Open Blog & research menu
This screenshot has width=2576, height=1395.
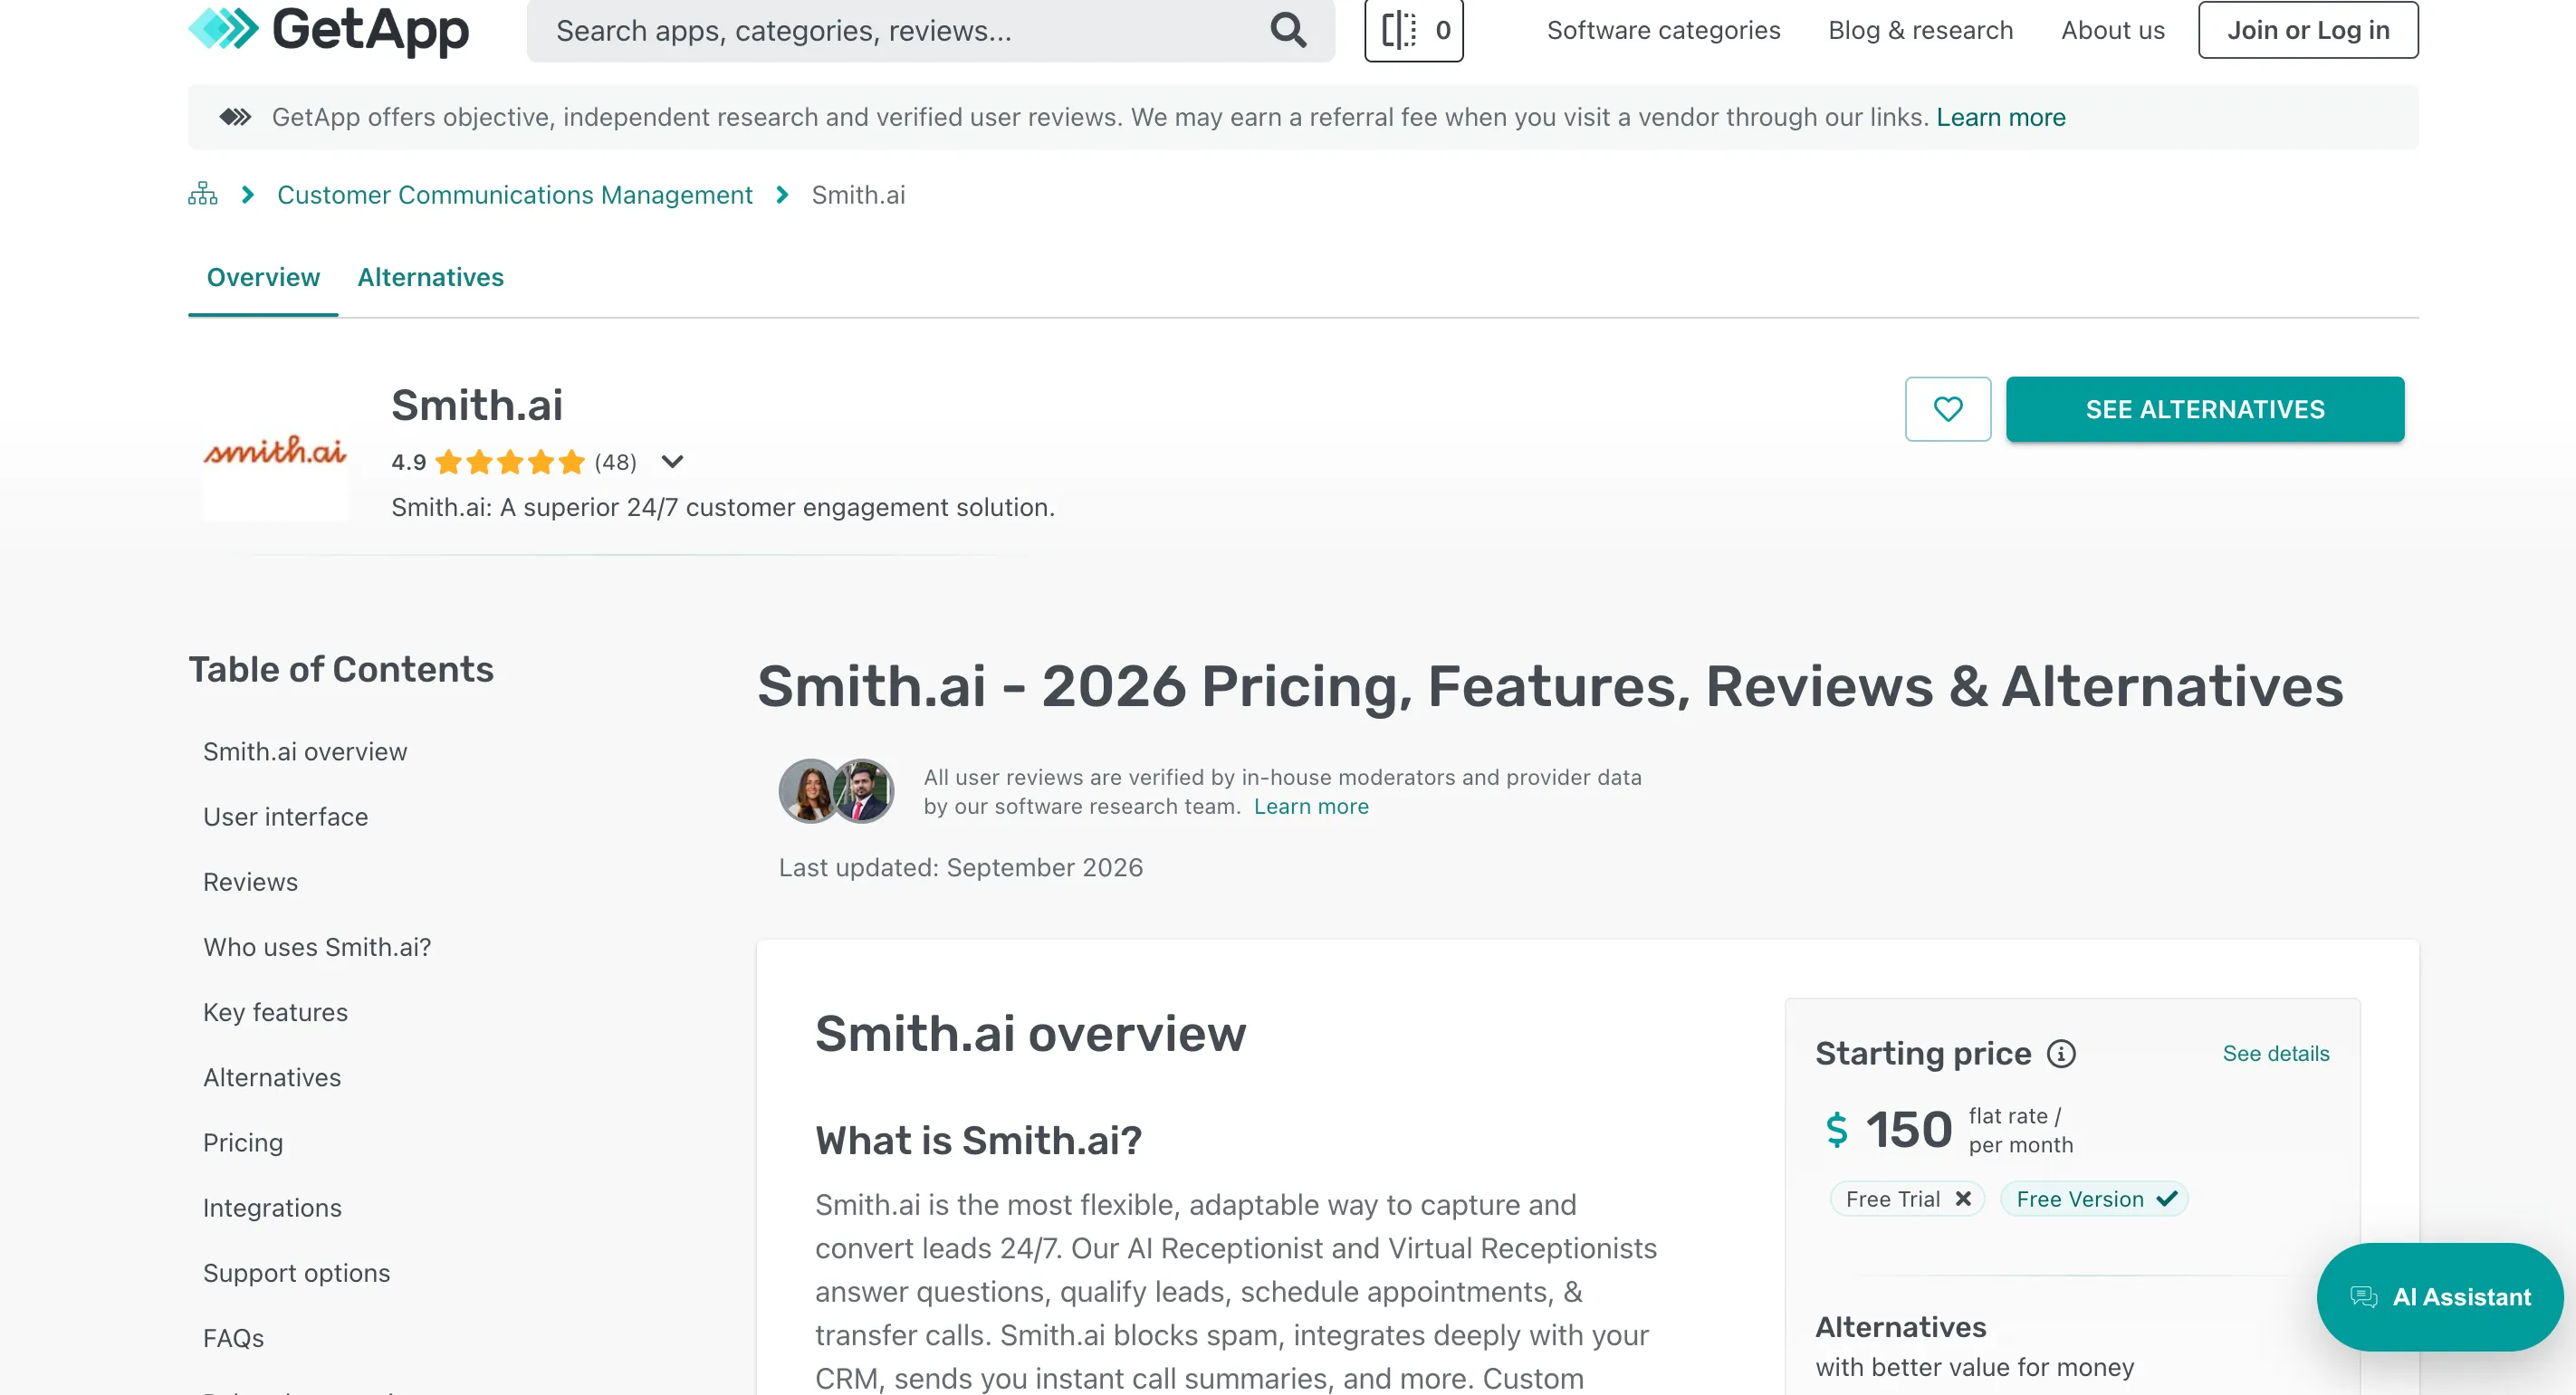coord(1920,30)
